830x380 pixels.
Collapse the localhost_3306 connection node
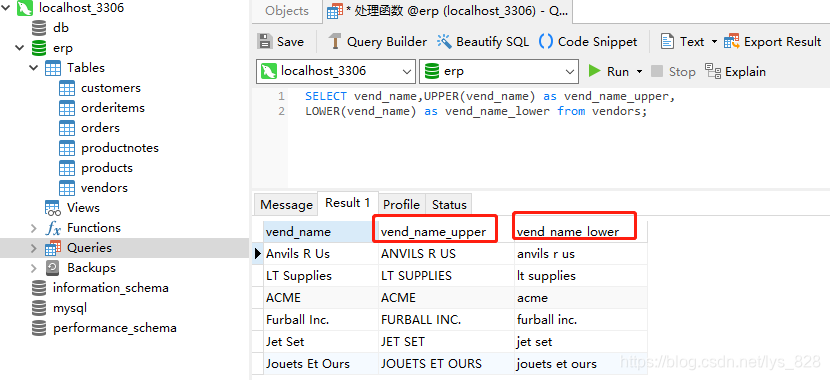point(6,8)
